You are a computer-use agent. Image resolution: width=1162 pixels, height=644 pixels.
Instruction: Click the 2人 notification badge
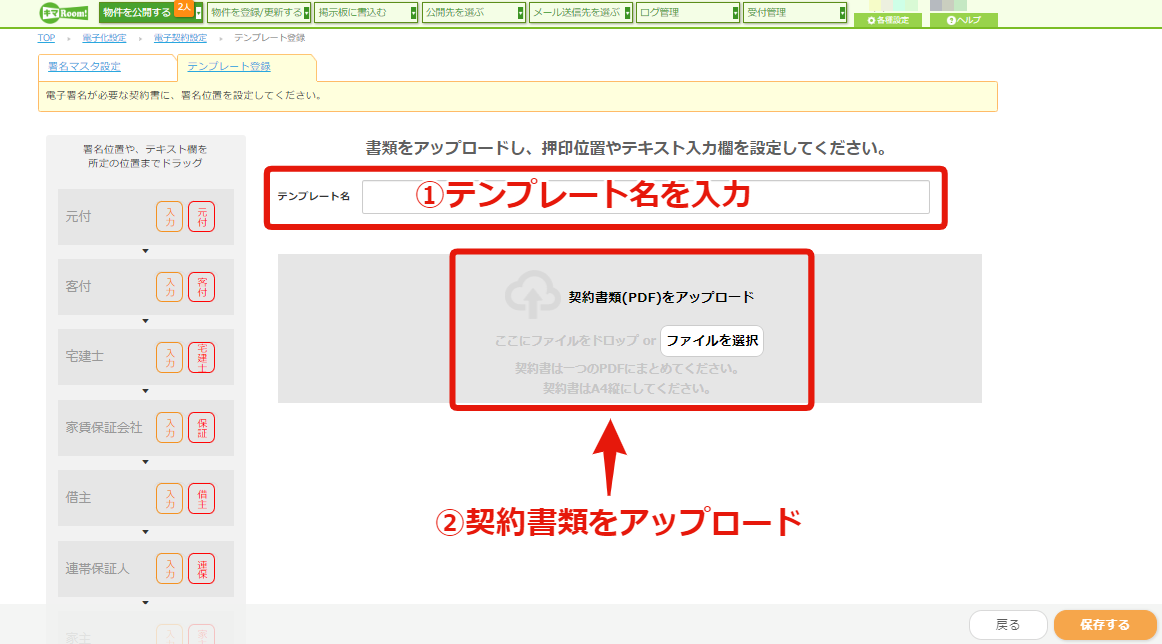click(x=184, y=7)
